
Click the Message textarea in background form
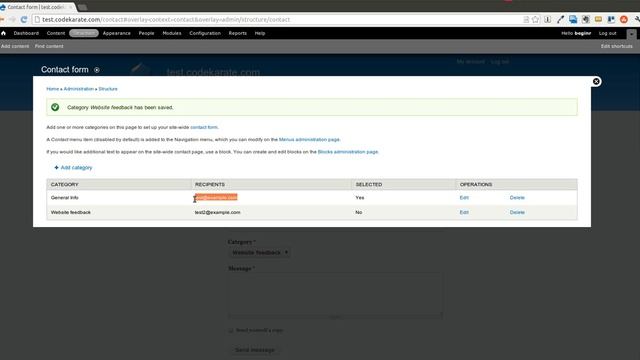click(x=335, y=296)
